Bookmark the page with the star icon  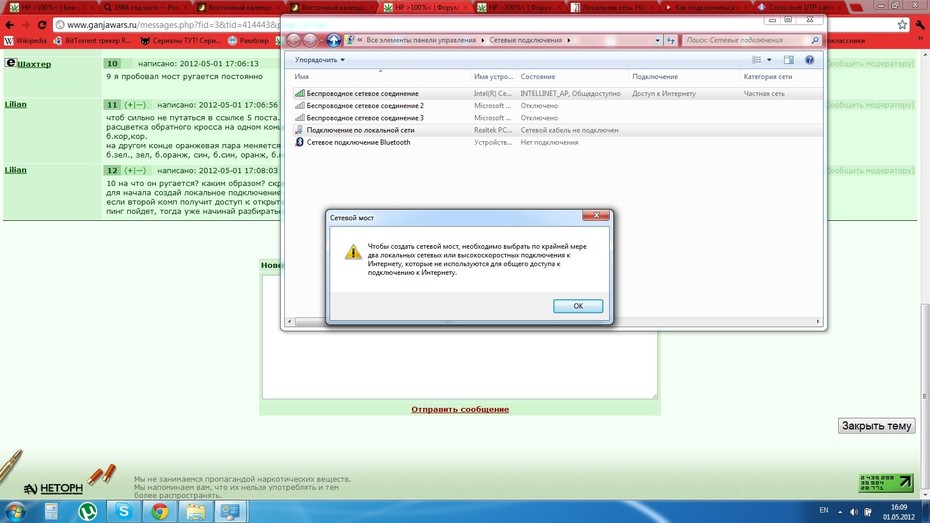click(x=902, y=25)
